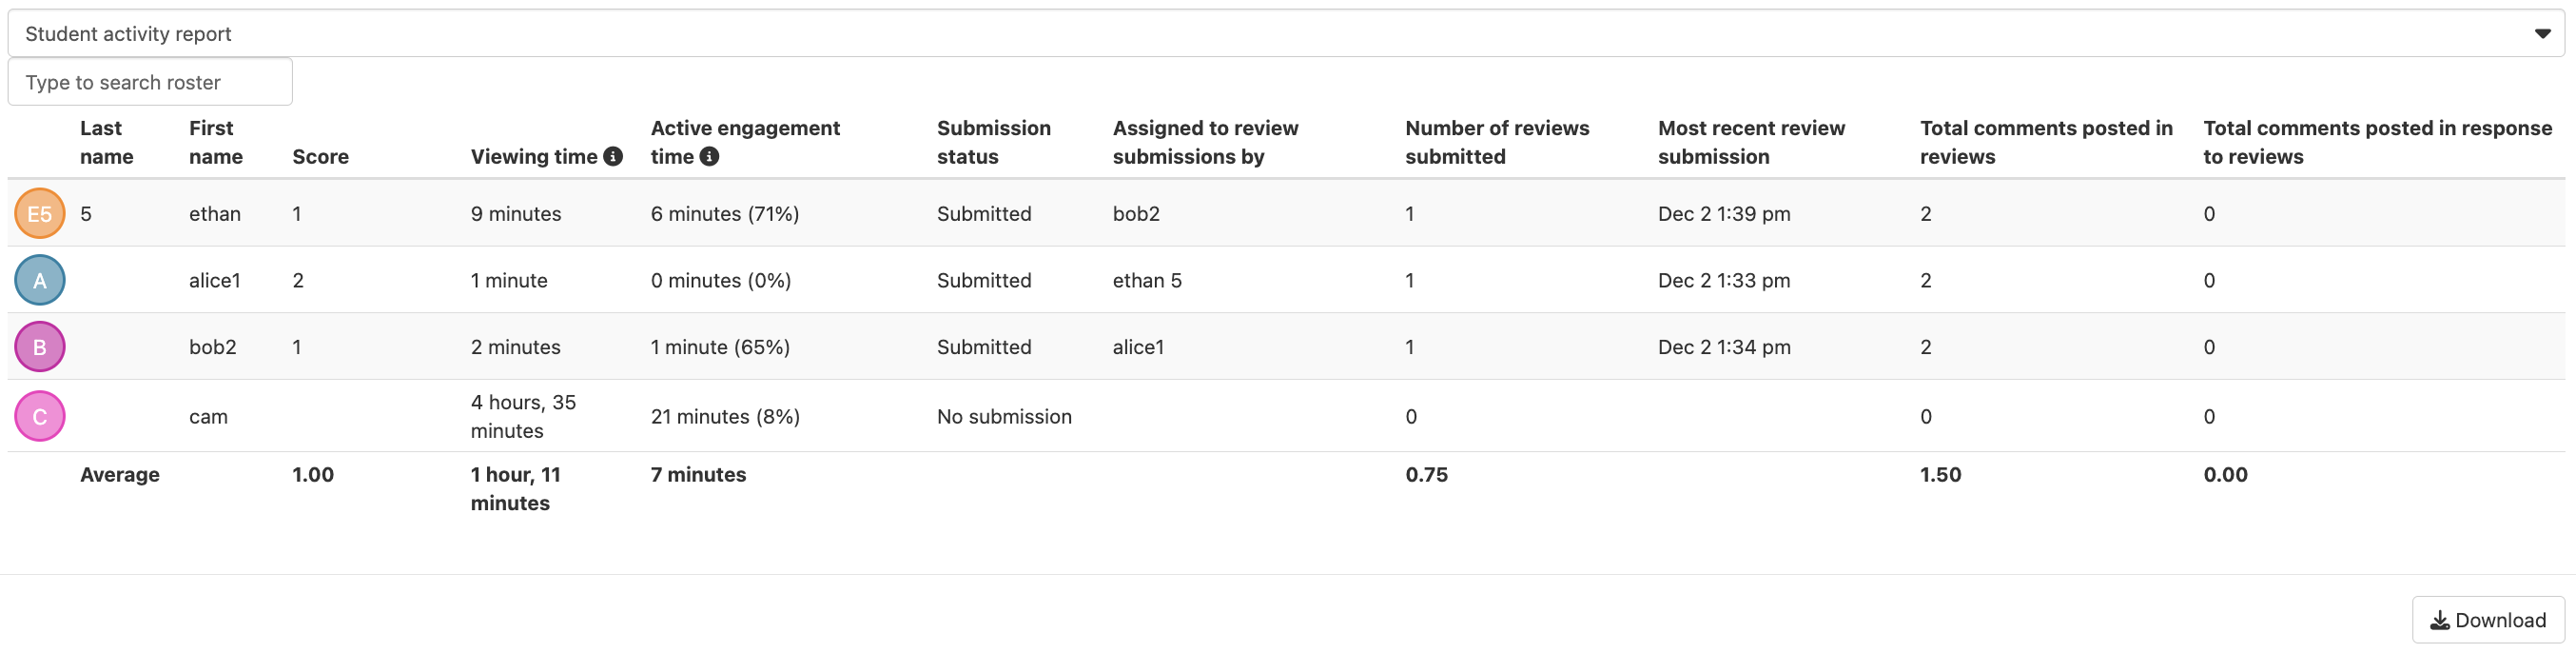Click ethan's orange E5 avatar
The image size is (2576, 653).
pos(40,213)
